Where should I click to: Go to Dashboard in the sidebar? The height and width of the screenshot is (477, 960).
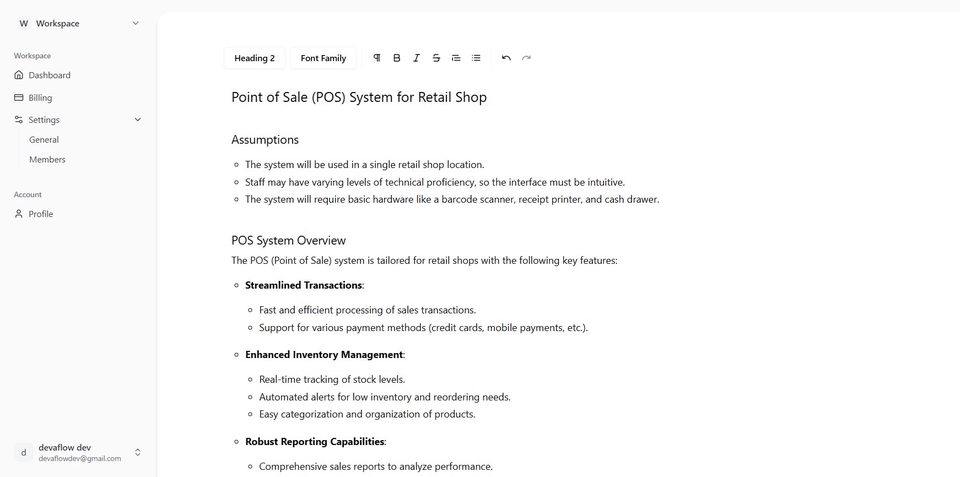click(49, 75)
